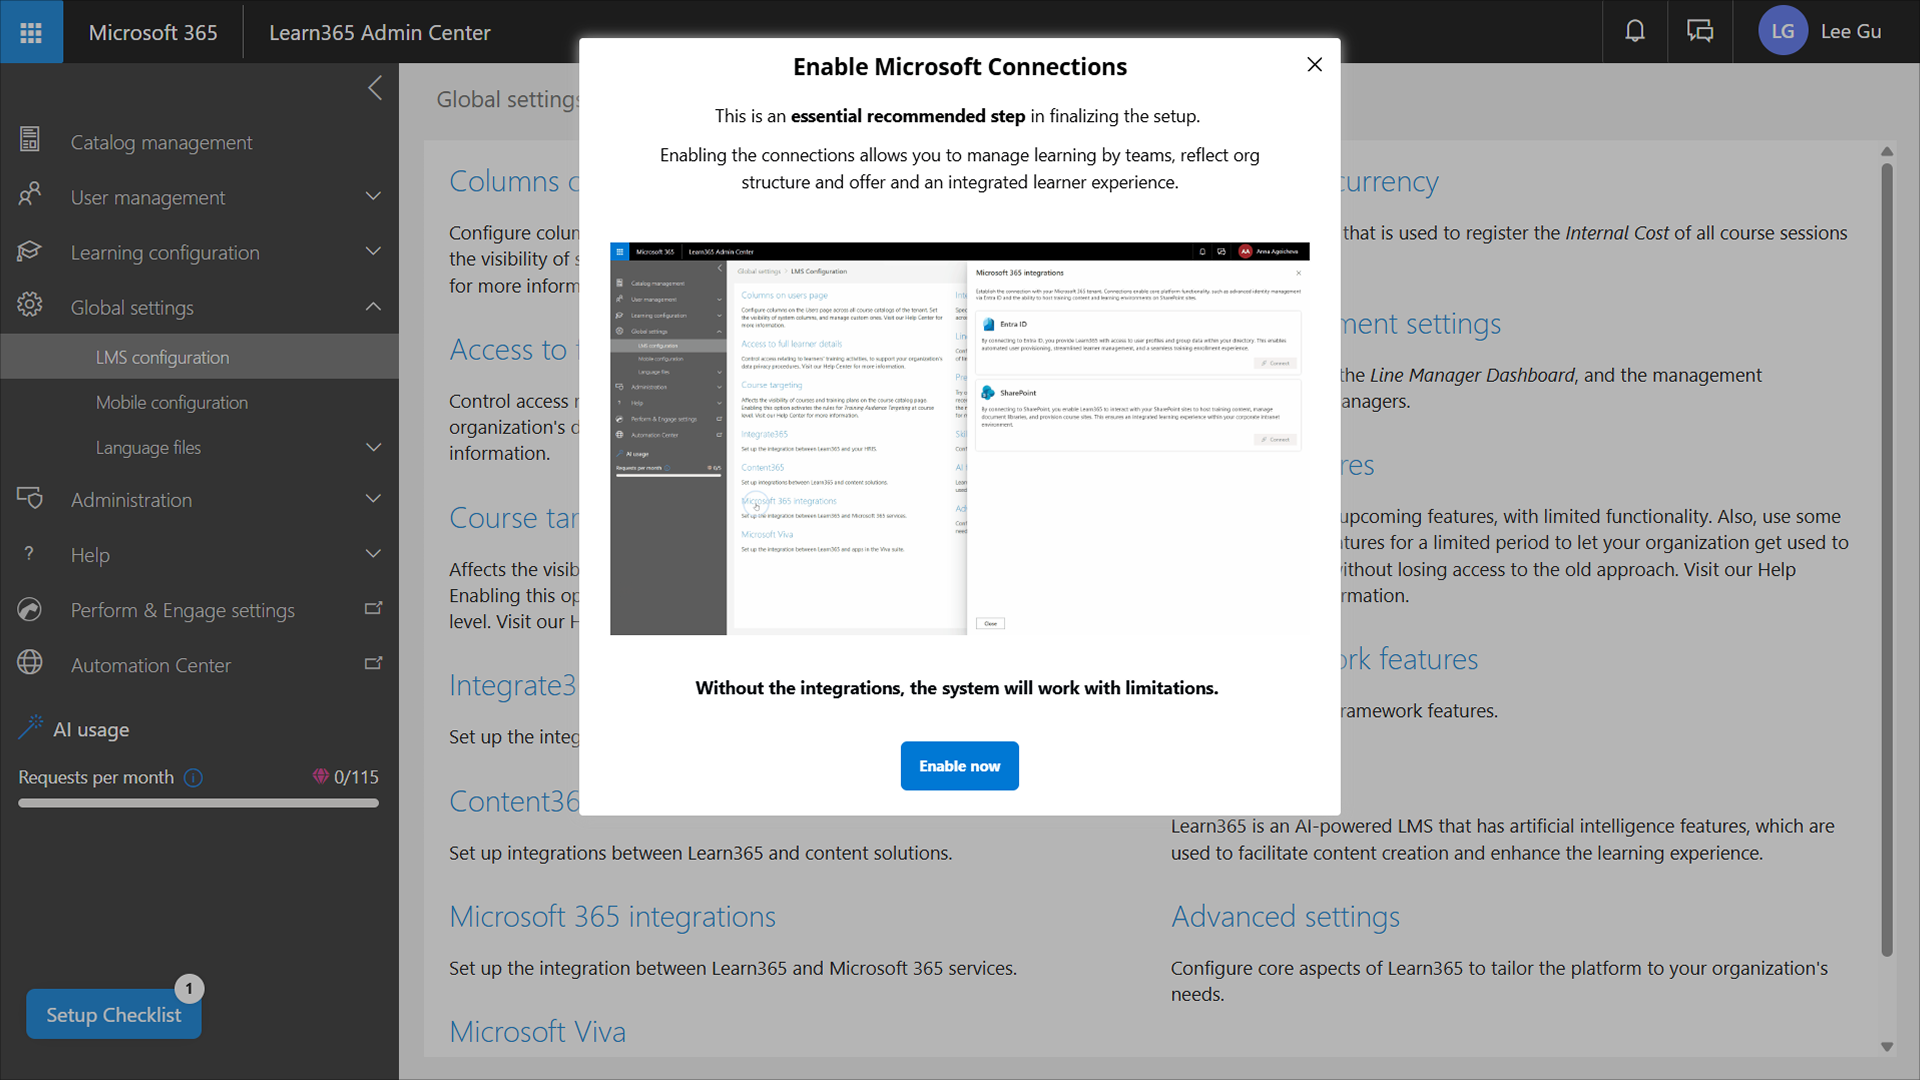This screenshot has width=1920, height=1080.
Task: Open the Microsoft 365 app launcher grid
Action: point(31,32)
